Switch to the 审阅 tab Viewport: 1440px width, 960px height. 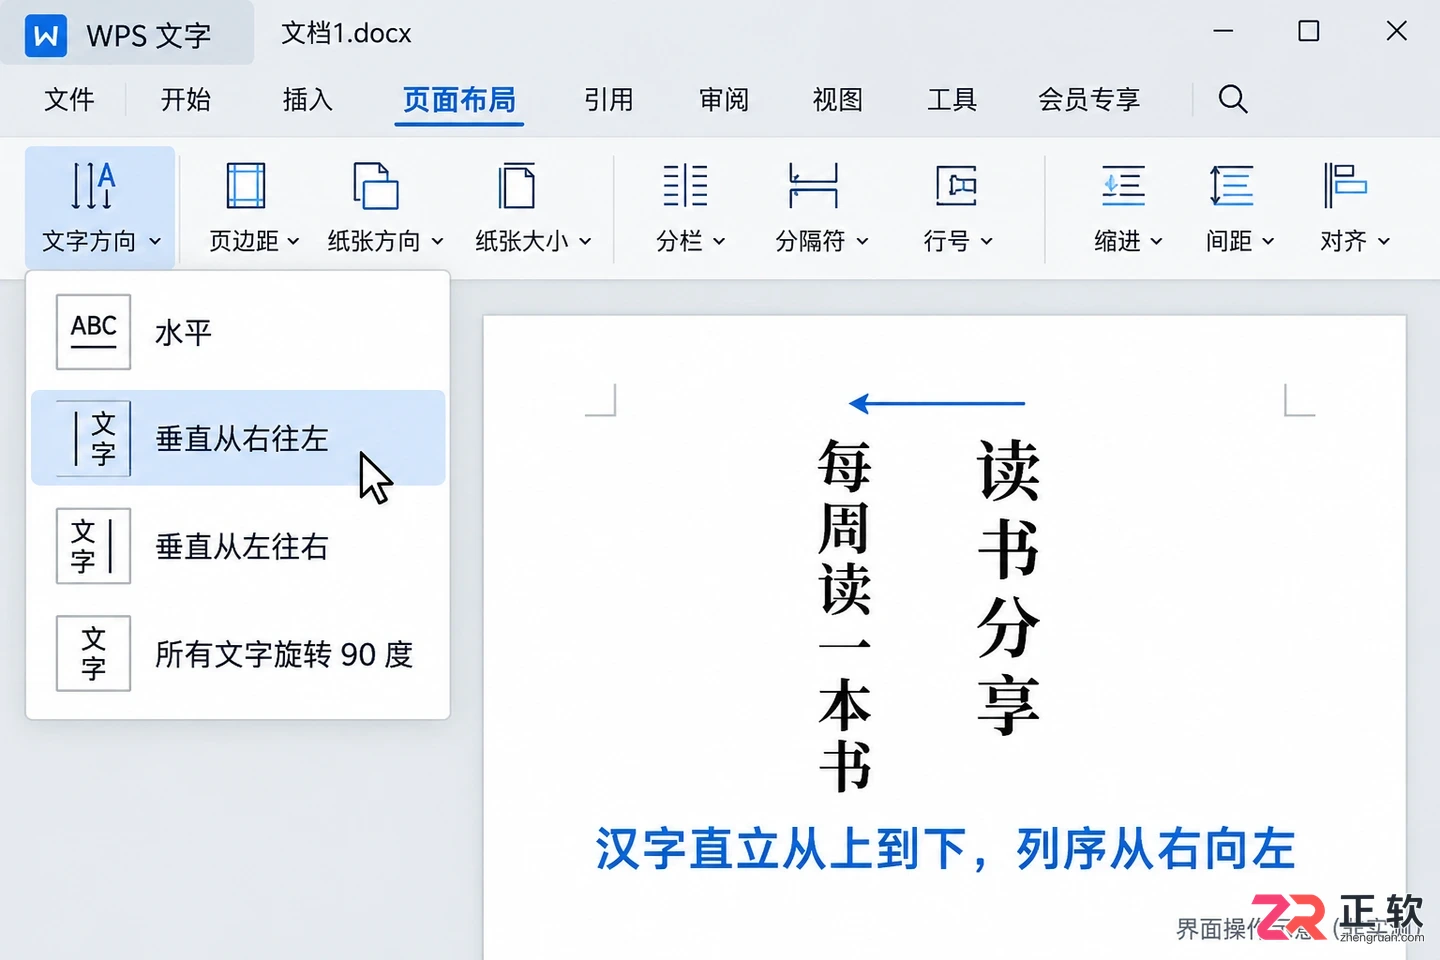pos(724,99)
